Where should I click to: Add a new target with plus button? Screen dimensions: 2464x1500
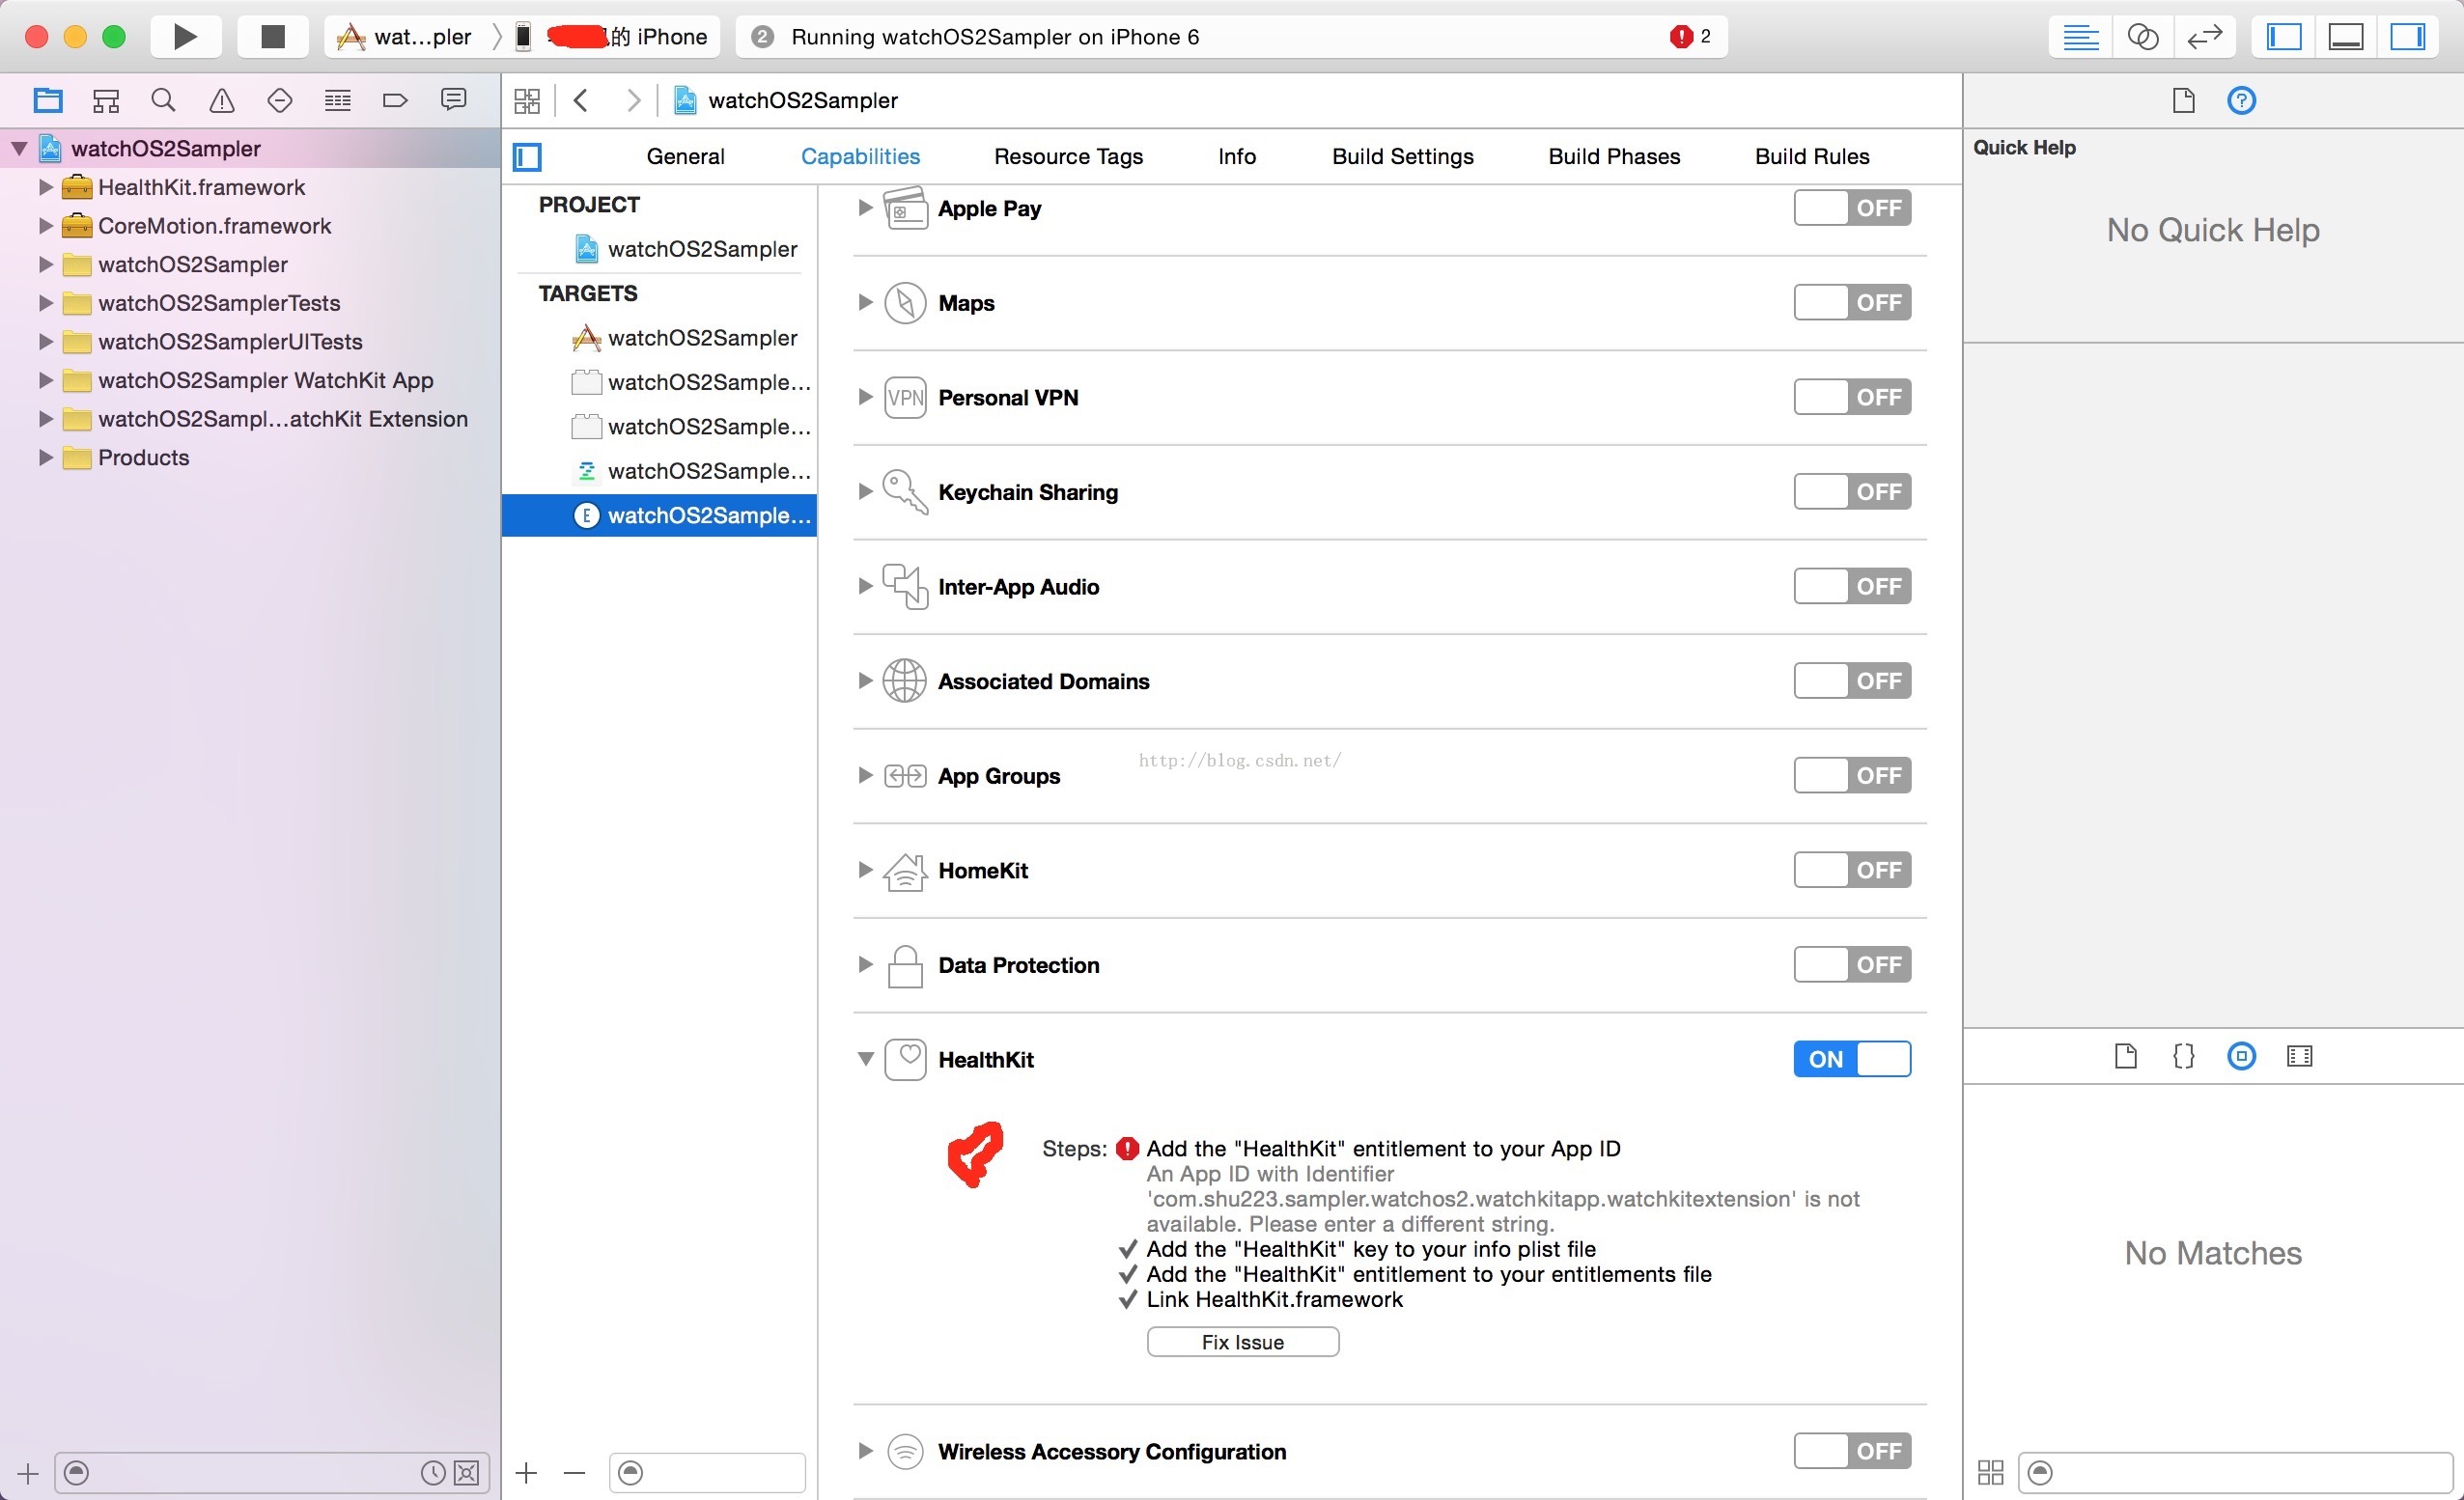pyautogui.click(x=526, y=1472)
